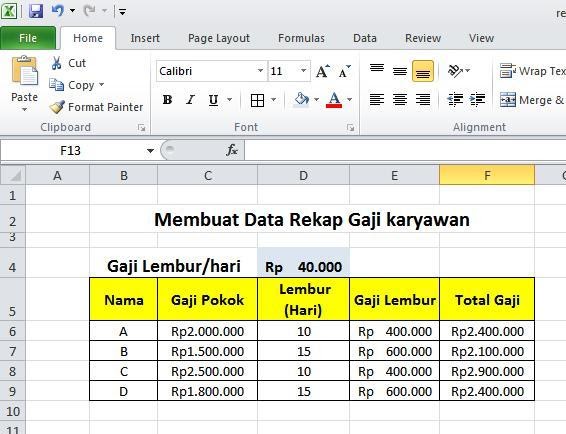Click the Borders icon
566x434 pixels.
click(x=257, y=100)
